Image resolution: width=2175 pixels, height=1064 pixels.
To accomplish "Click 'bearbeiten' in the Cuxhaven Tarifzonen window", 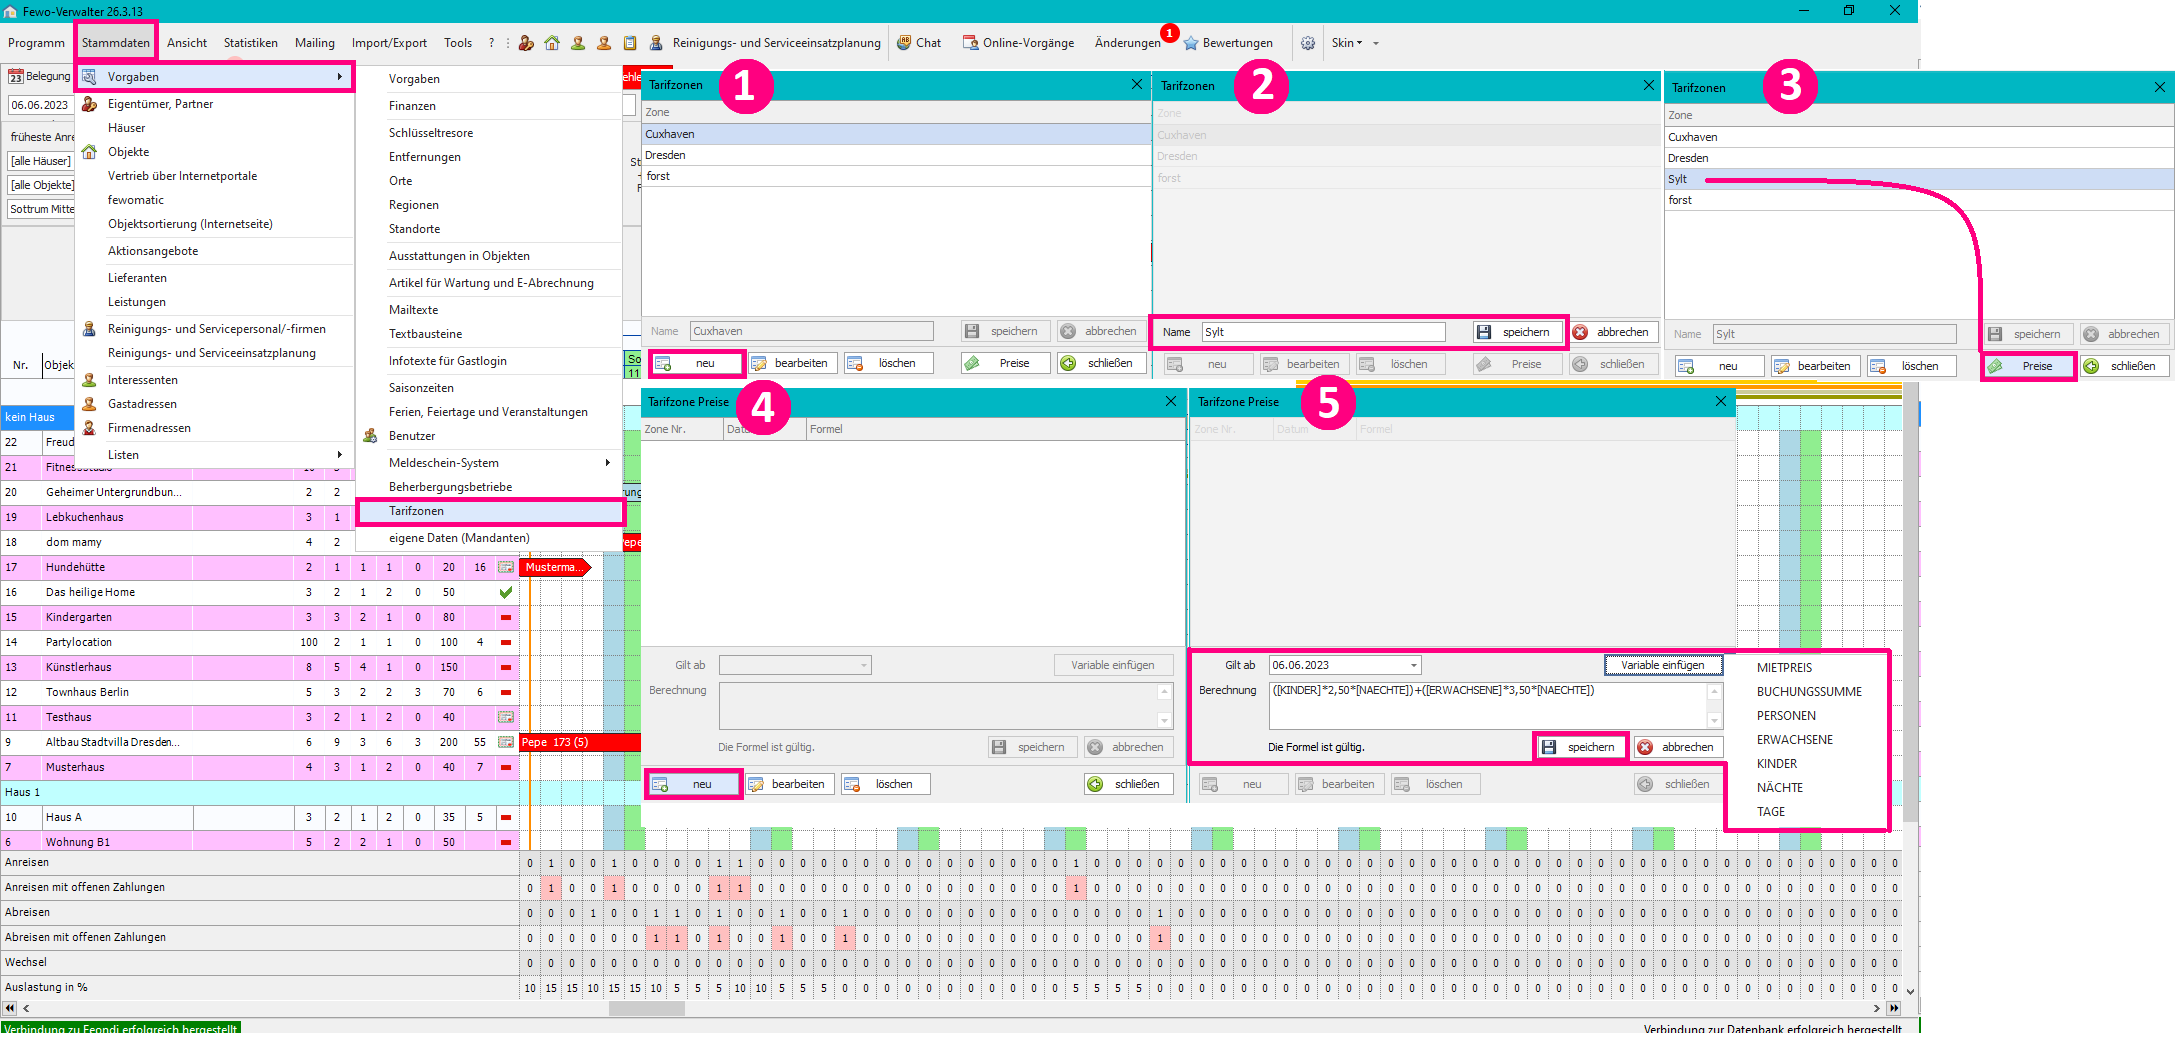I will (791, 363).
